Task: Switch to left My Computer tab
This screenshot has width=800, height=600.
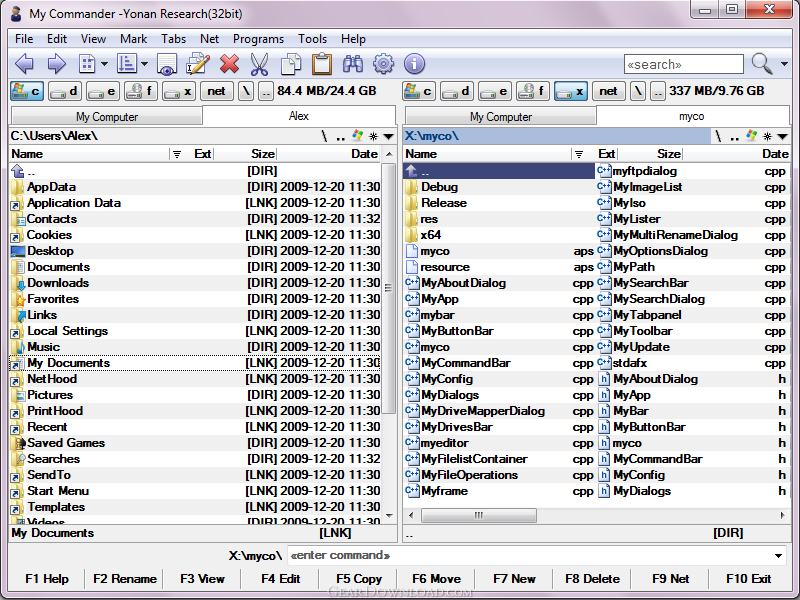Action: [x=107, y=117]
